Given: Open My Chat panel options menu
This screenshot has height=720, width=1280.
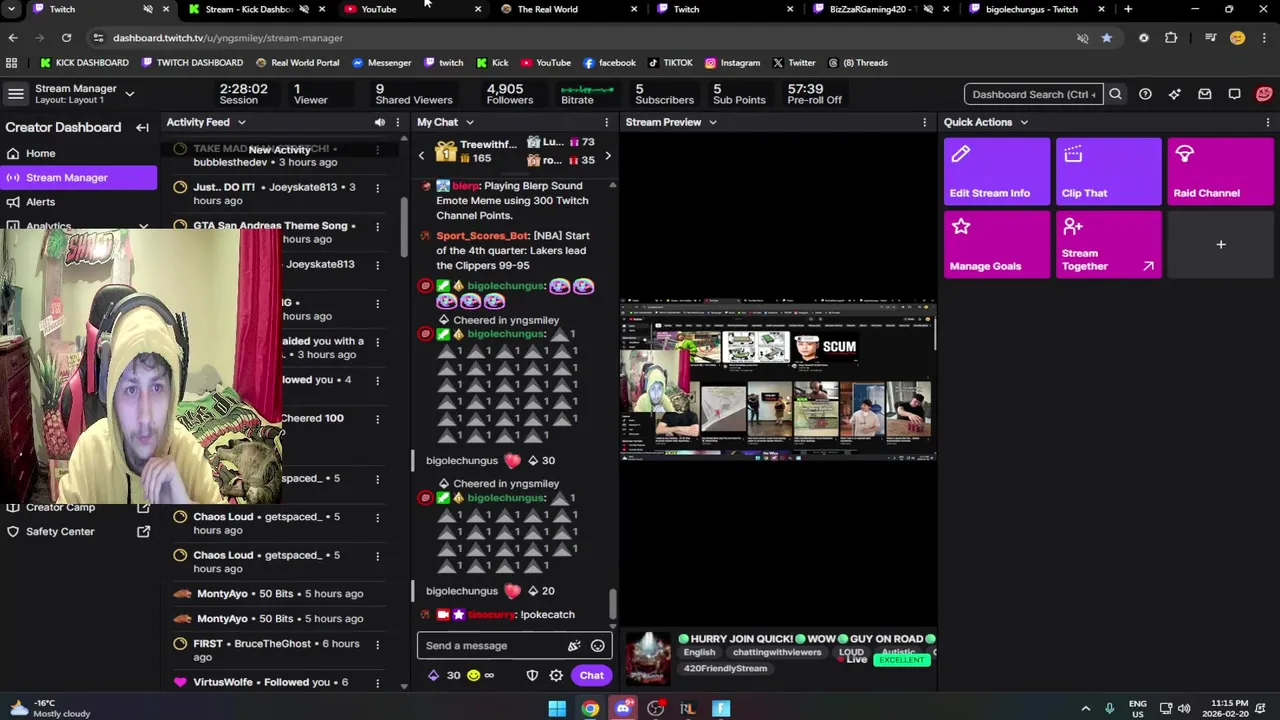Looking at the screenshot, I should point(607,122).
